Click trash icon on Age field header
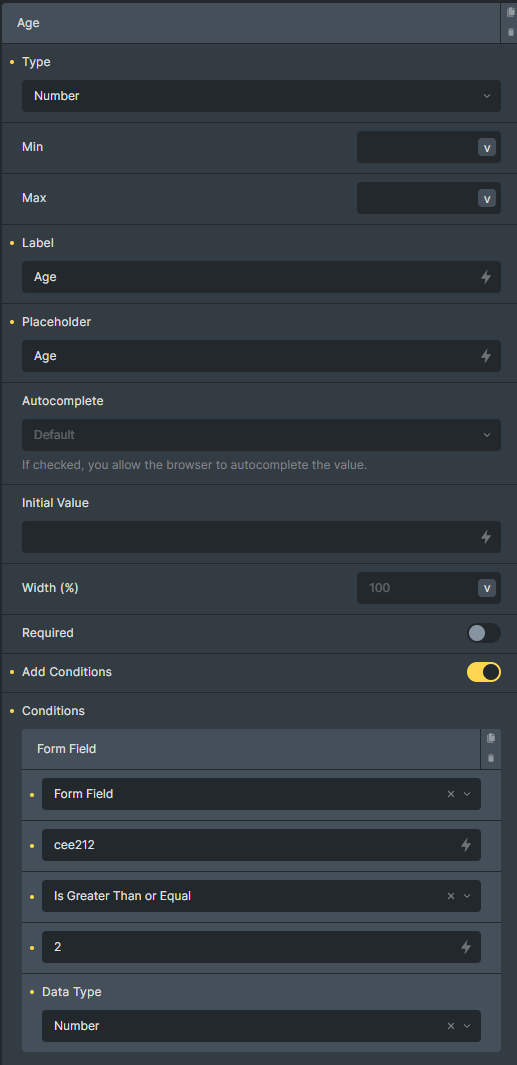 (511, 32)
